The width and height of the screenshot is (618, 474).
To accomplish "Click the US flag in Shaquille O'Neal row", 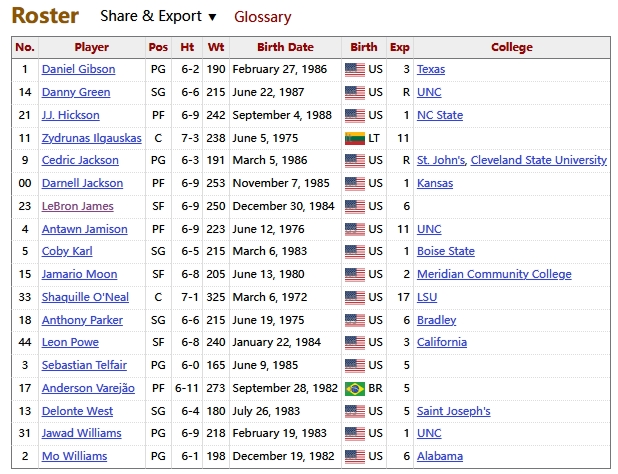I will 354,297.
